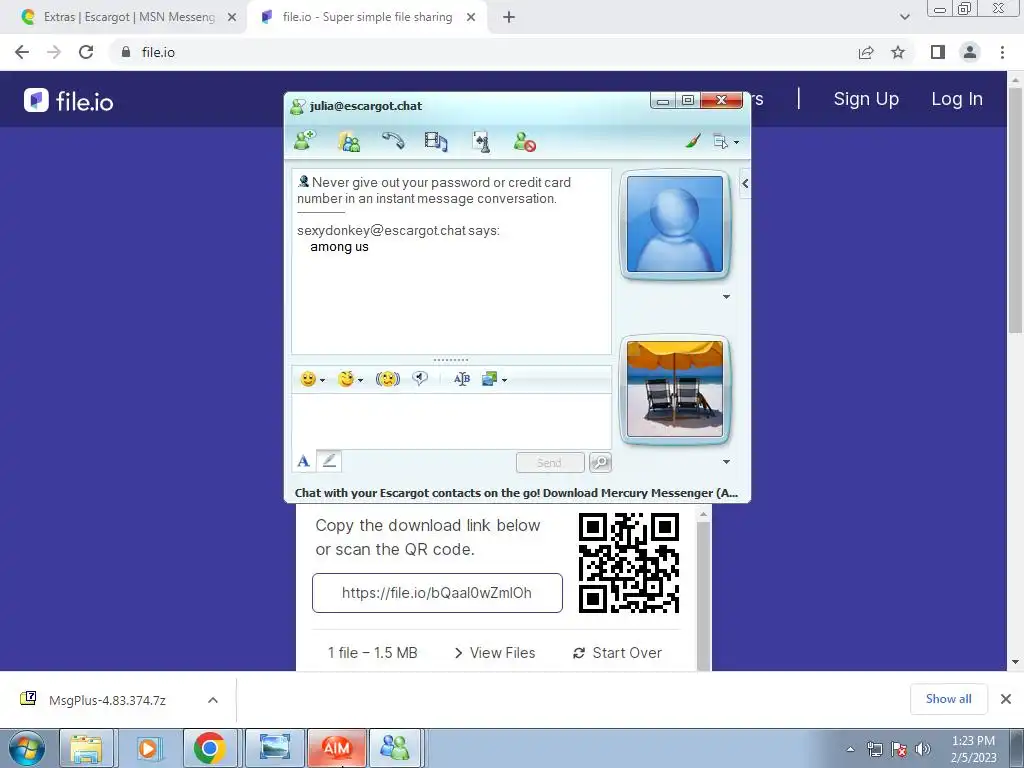
Task: Block this contact icon
Action: click(x=524, y=142)
